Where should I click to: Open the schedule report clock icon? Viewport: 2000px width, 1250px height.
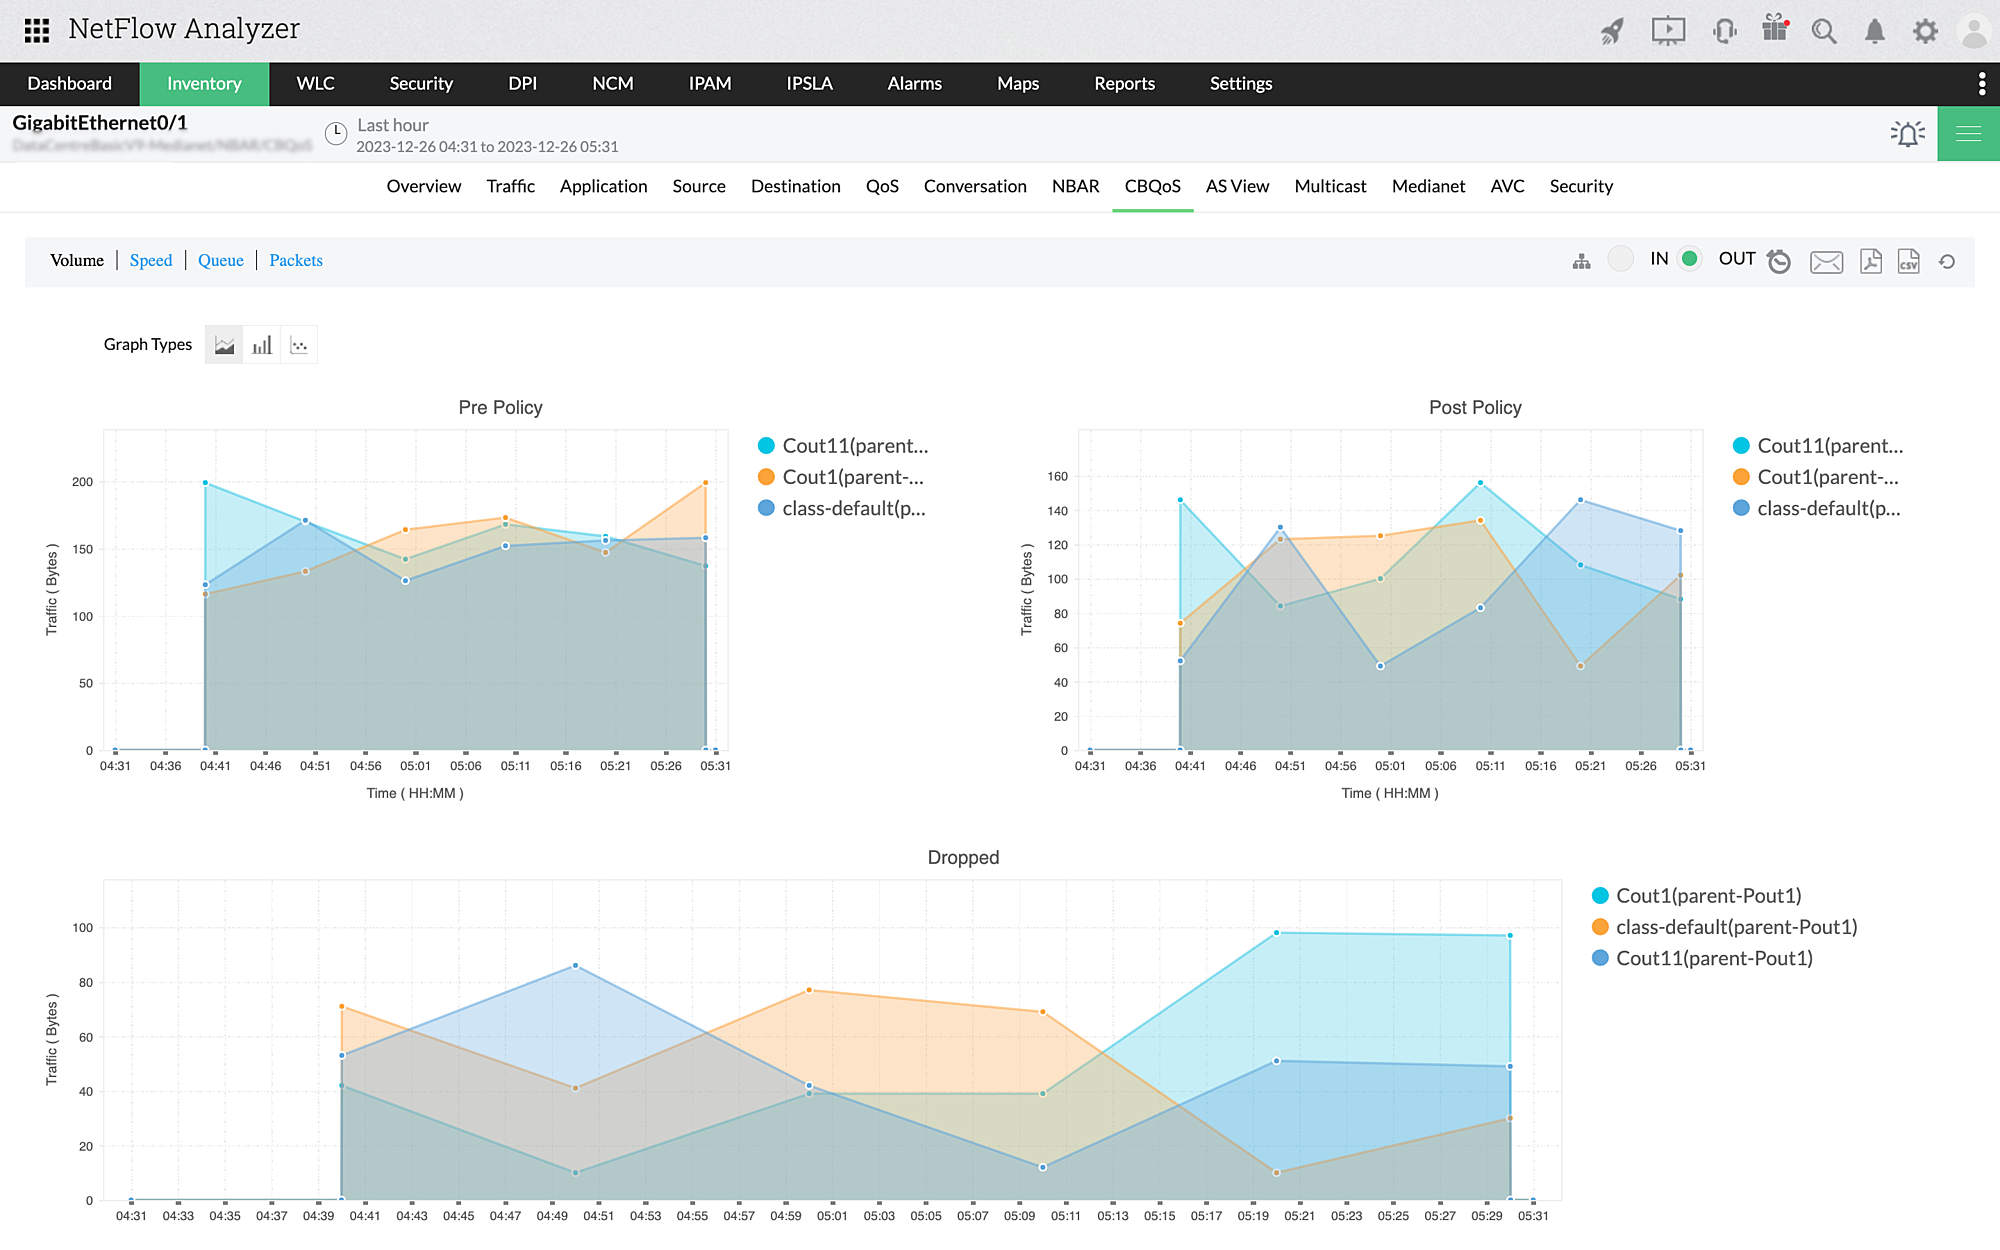point(1779,261)
